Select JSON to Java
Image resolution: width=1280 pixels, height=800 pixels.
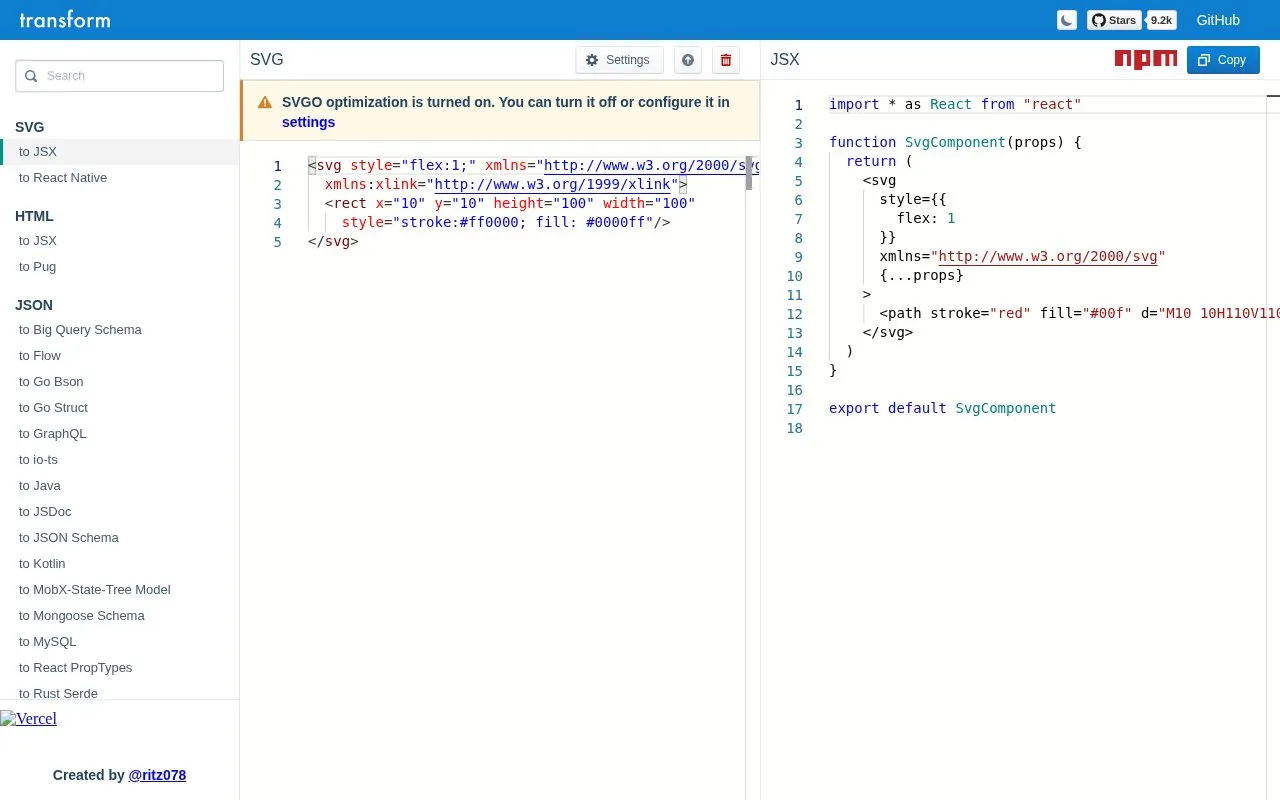tap(120, 486)
